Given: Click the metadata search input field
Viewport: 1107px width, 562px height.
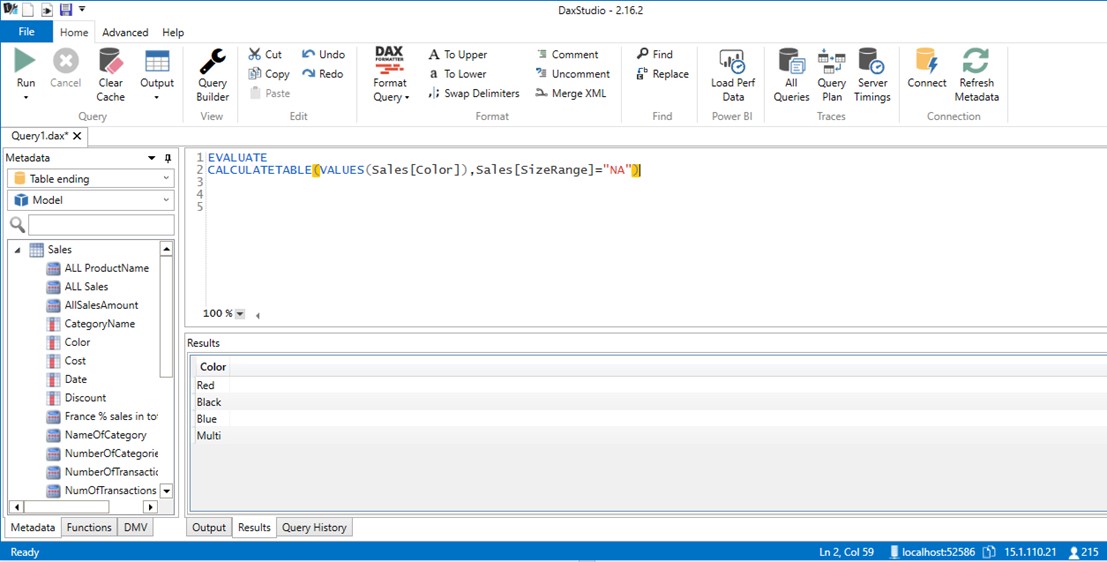Looking at the screenshot, I should click(x=101, y=225).
